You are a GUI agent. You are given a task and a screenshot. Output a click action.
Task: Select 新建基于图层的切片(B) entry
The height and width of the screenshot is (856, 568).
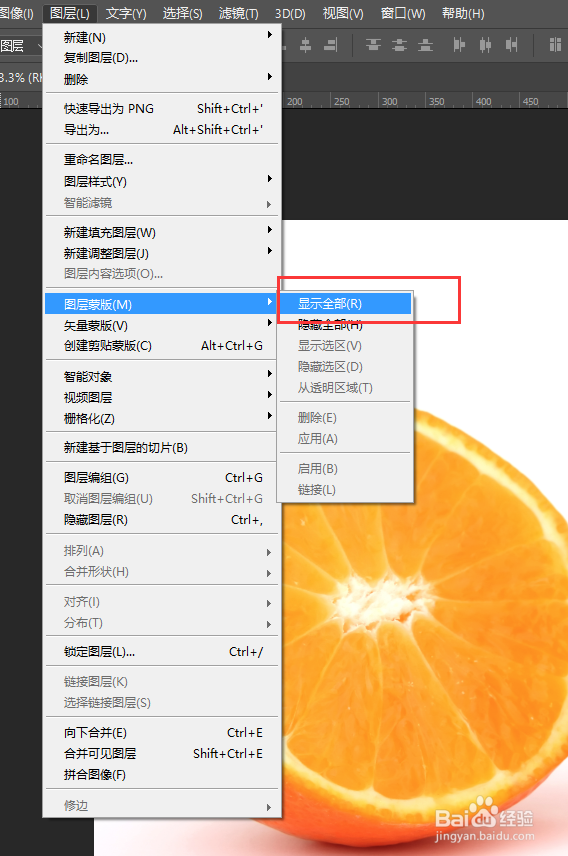click(x=162, y=448)
